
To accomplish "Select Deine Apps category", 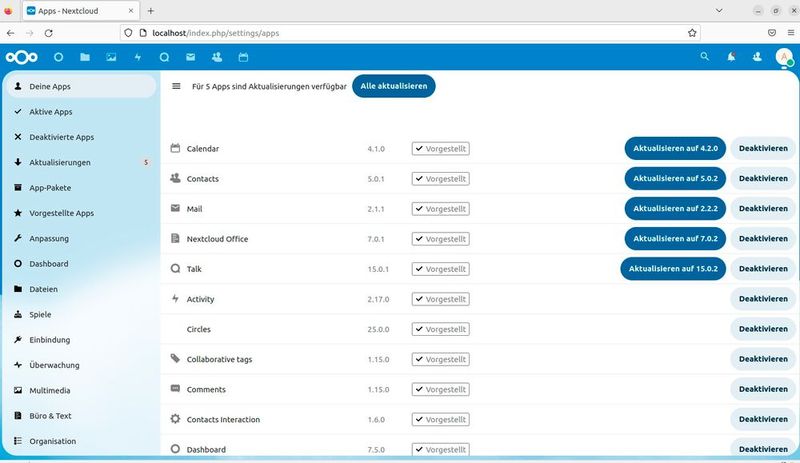I will (82, 86).
